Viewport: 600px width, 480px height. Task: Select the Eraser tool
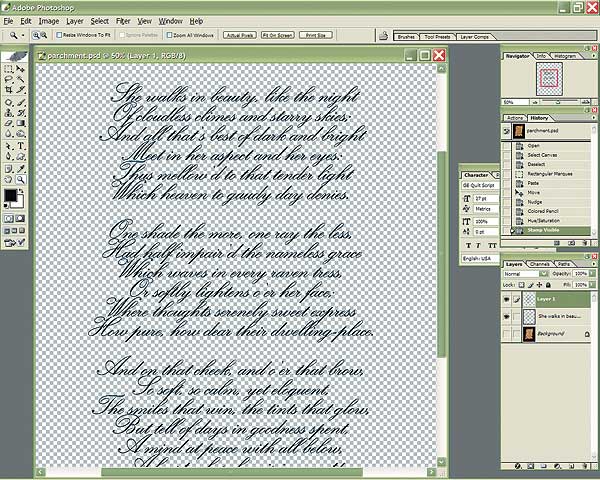(x=8, y=123)
